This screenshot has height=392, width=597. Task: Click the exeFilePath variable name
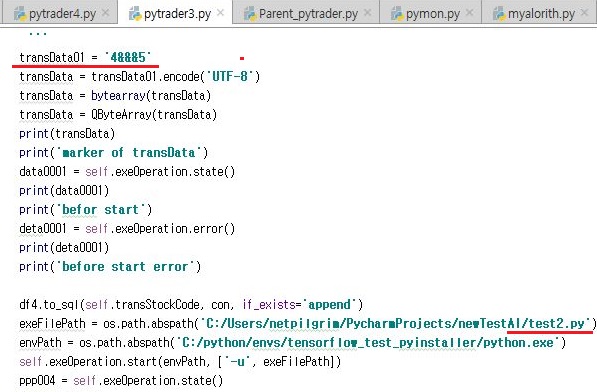point(52,324)
